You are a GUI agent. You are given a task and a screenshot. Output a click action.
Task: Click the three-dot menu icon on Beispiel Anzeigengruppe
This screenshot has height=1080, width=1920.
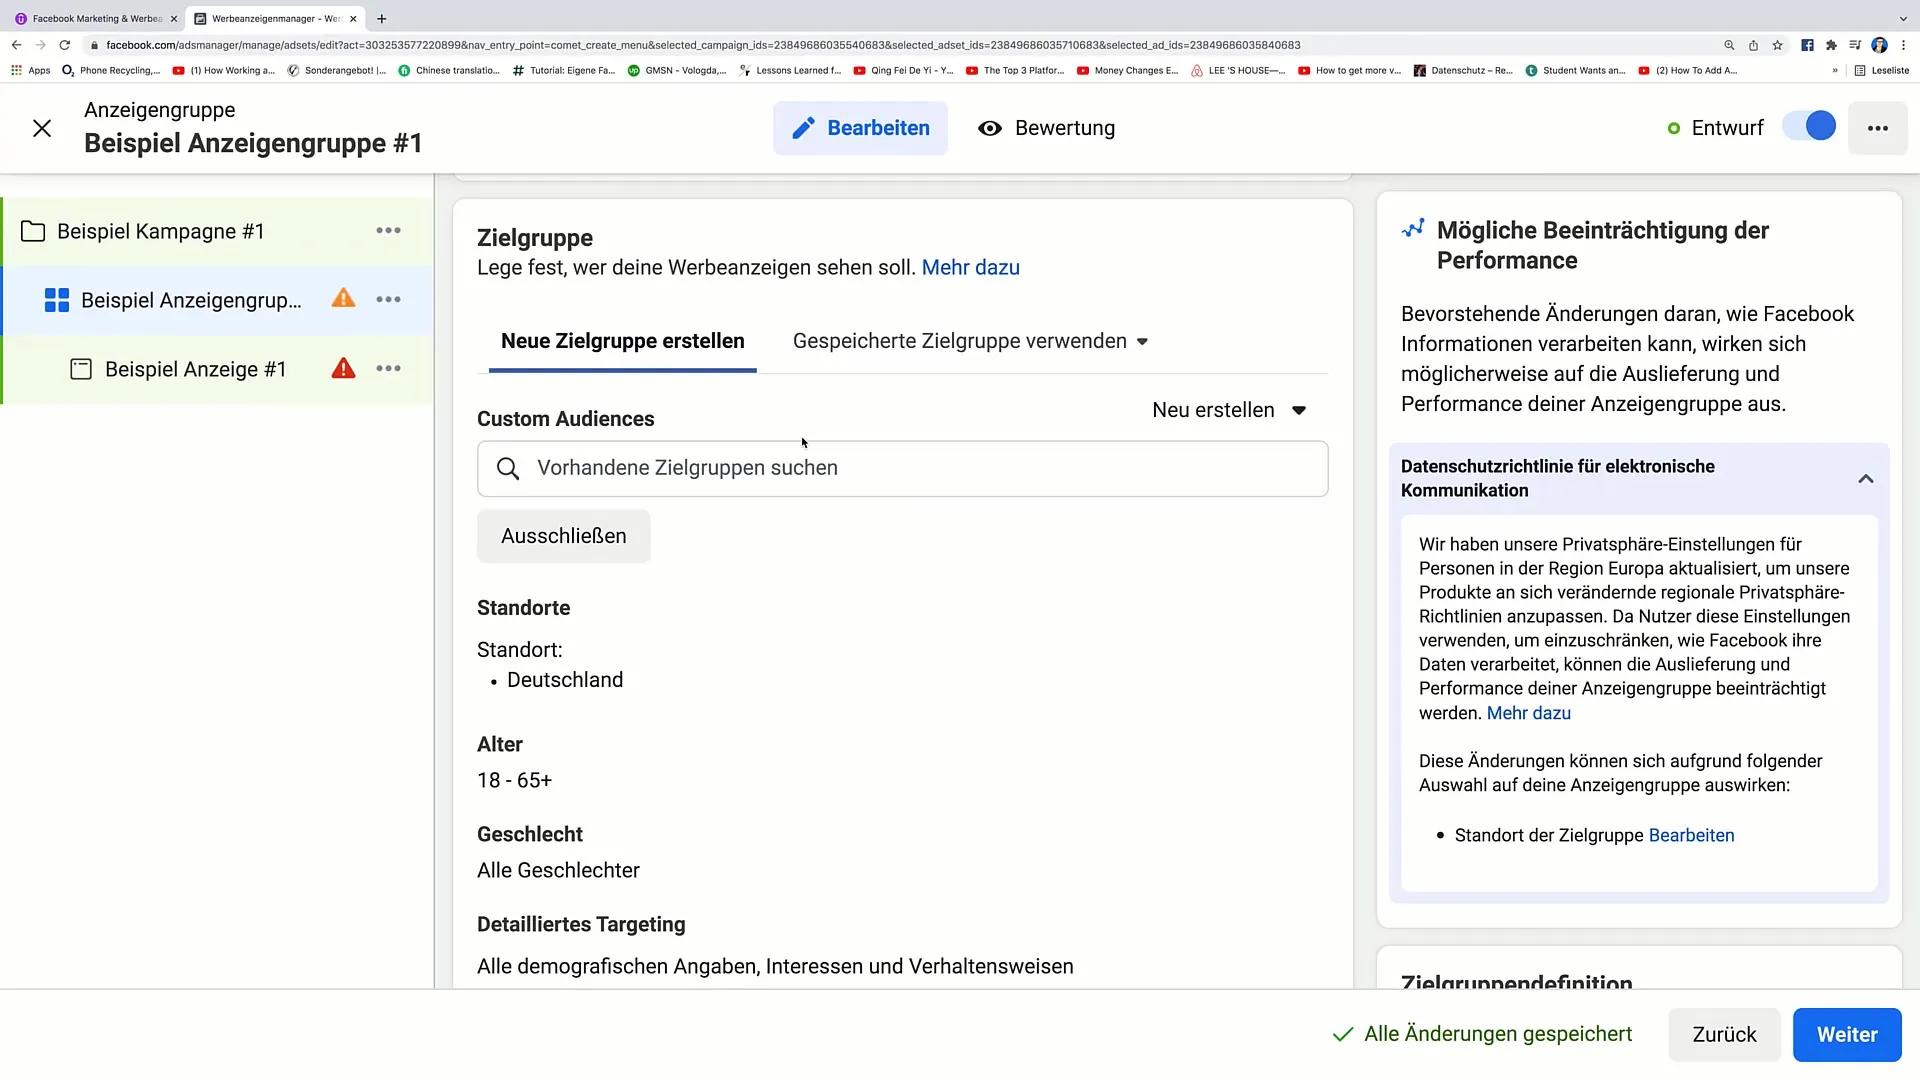(389, 299)
